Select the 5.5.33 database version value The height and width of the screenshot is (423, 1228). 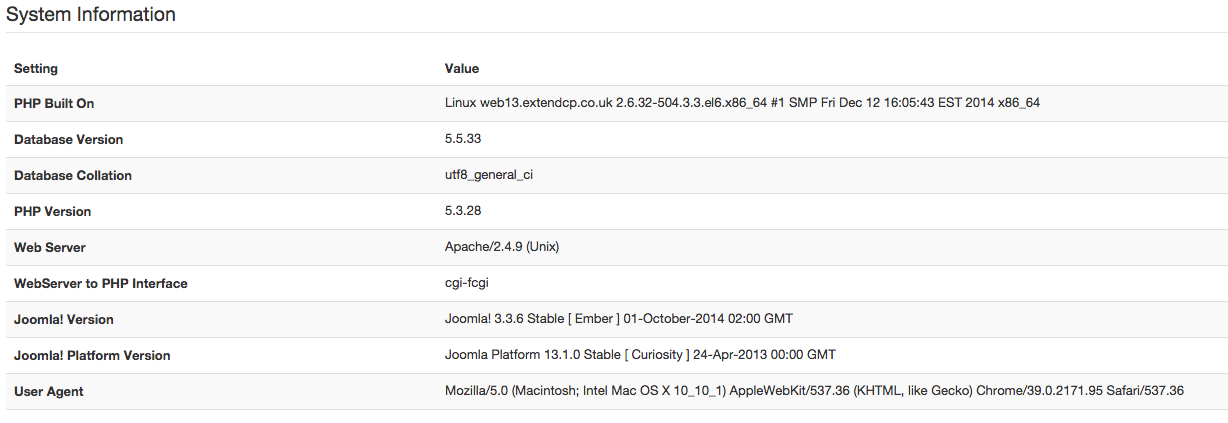coord(463,139)
